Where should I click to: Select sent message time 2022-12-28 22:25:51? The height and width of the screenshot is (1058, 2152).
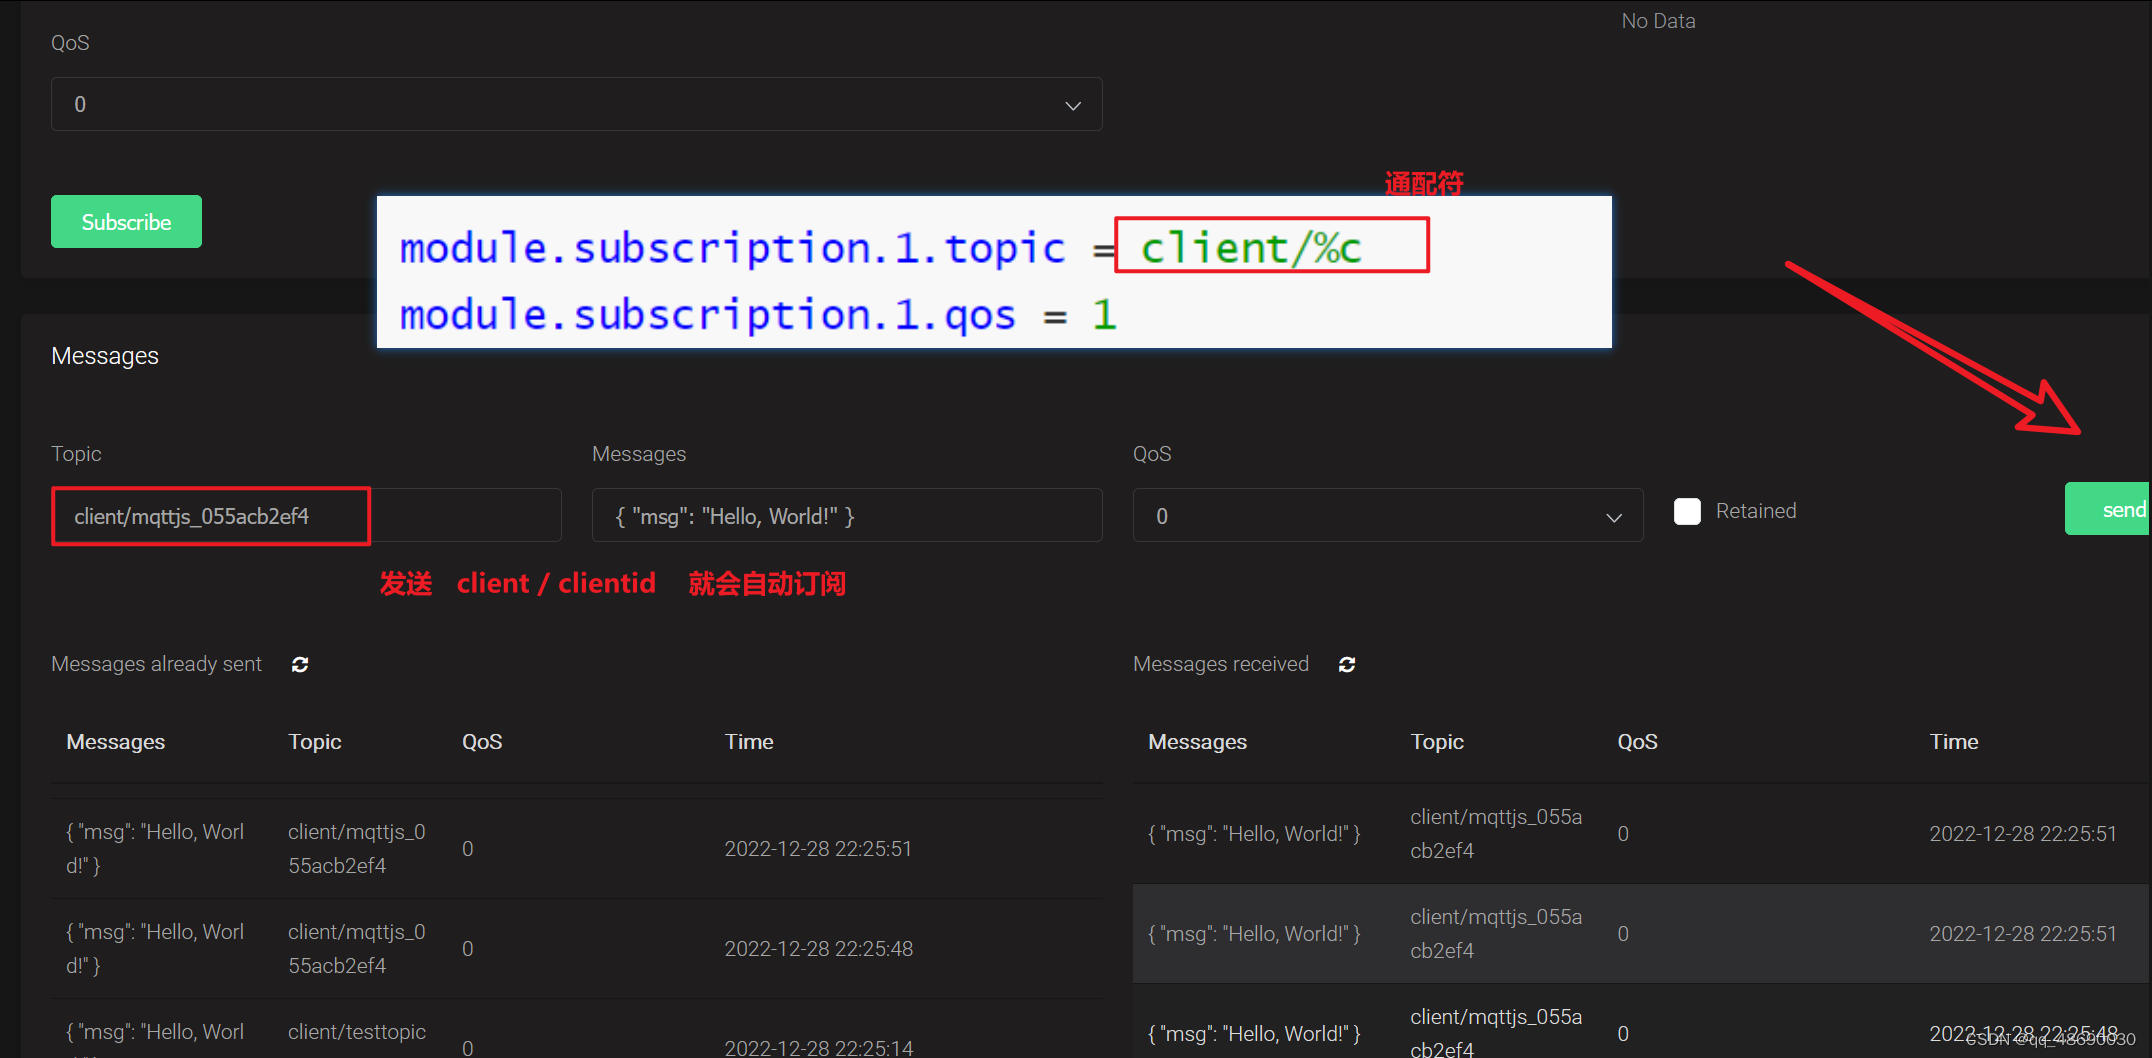coord(818,848)
